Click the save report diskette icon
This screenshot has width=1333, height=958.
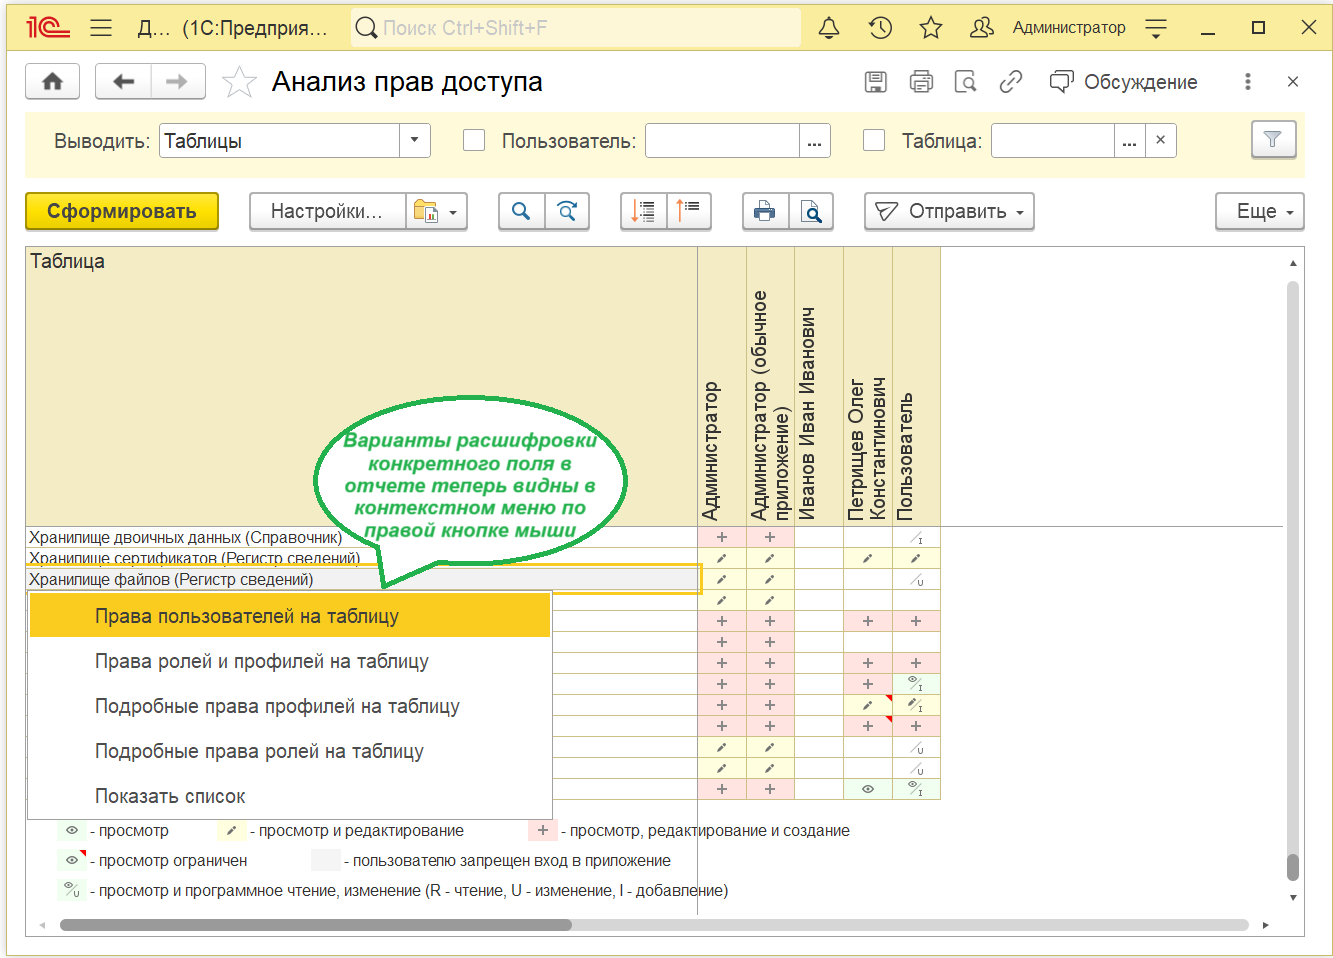click(876, 82)
